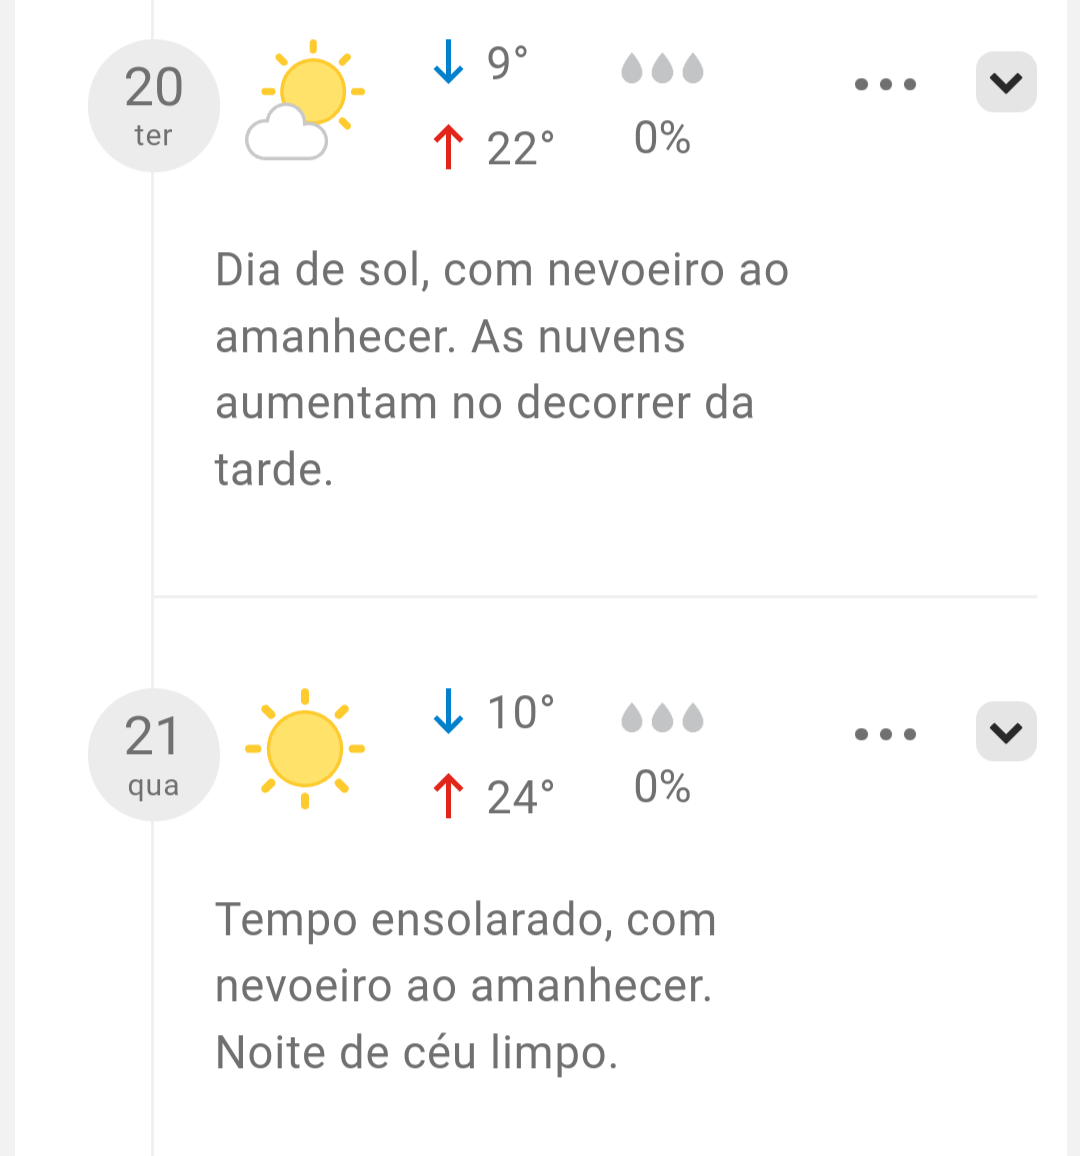Image resolution: width=1080 pixels, height=1156 pixels.
Task: Tap the blue down arrow beside 9°
Action: click(x=448, y=62)
